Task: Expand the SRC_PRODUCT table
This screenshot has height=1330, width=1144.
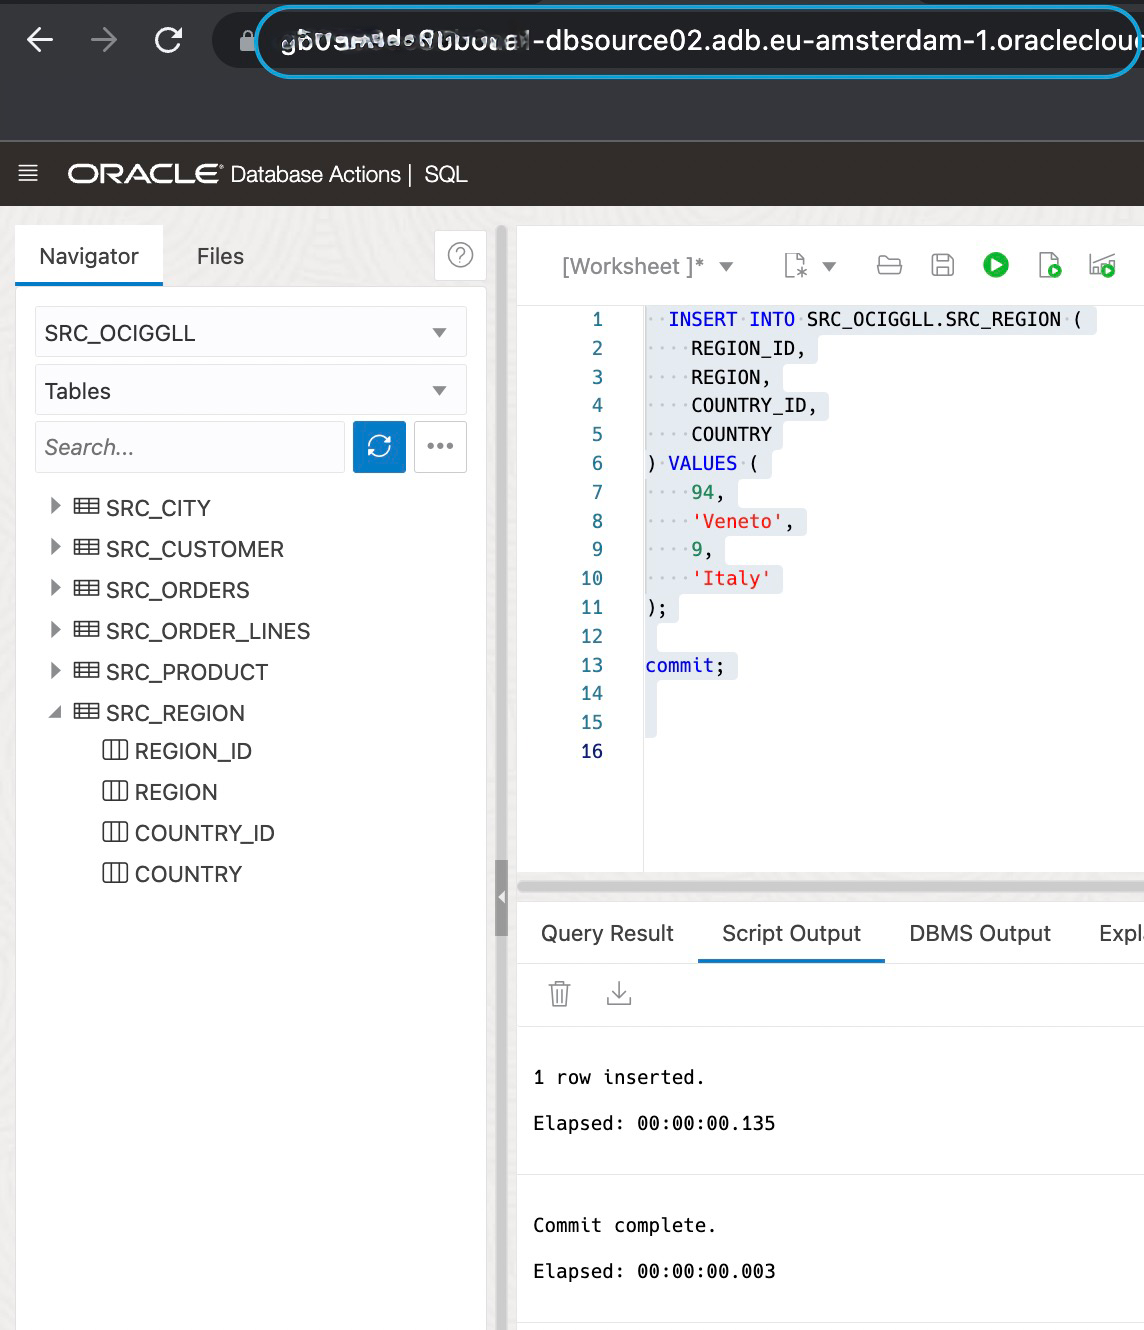Action: 56,670
